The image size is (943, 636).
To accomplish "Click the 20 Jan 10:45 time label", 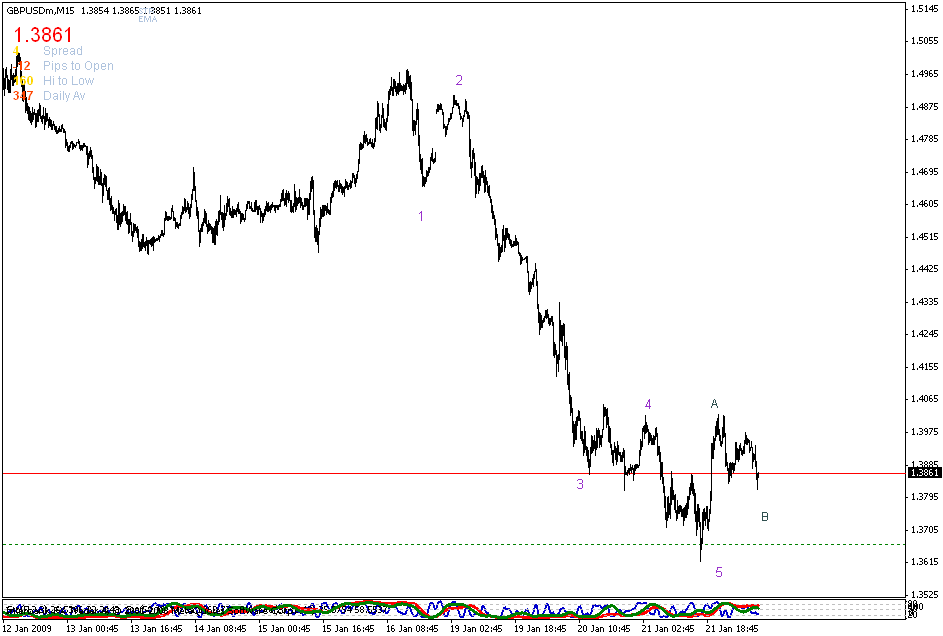I will tap(602, 629).
